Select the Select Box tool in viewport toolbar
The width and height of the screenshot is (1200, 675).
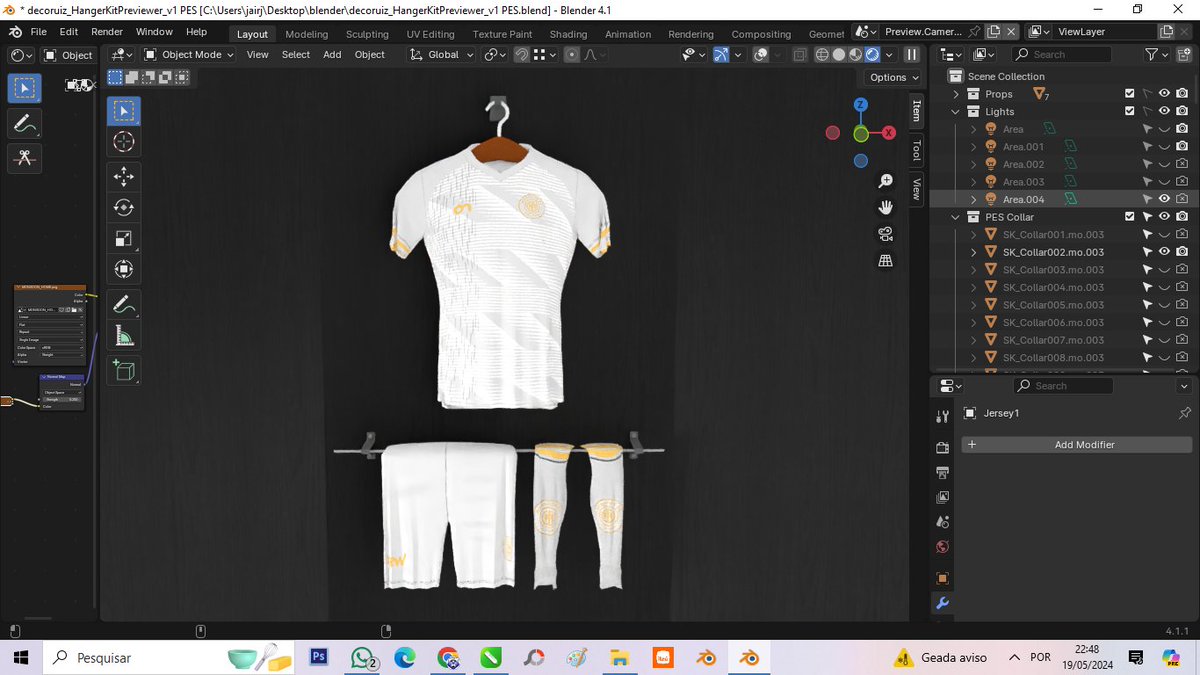click(124, 111)
